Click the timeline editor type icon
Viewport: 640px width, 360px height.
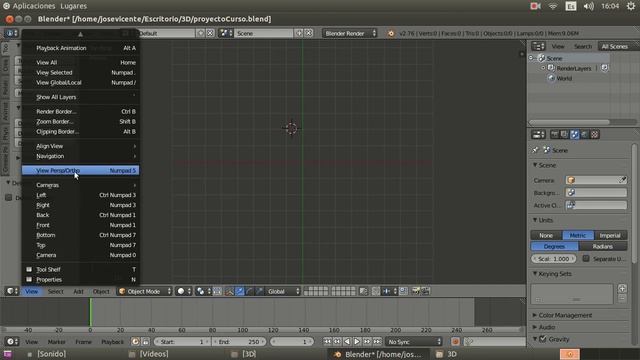(x=12, y=342)
